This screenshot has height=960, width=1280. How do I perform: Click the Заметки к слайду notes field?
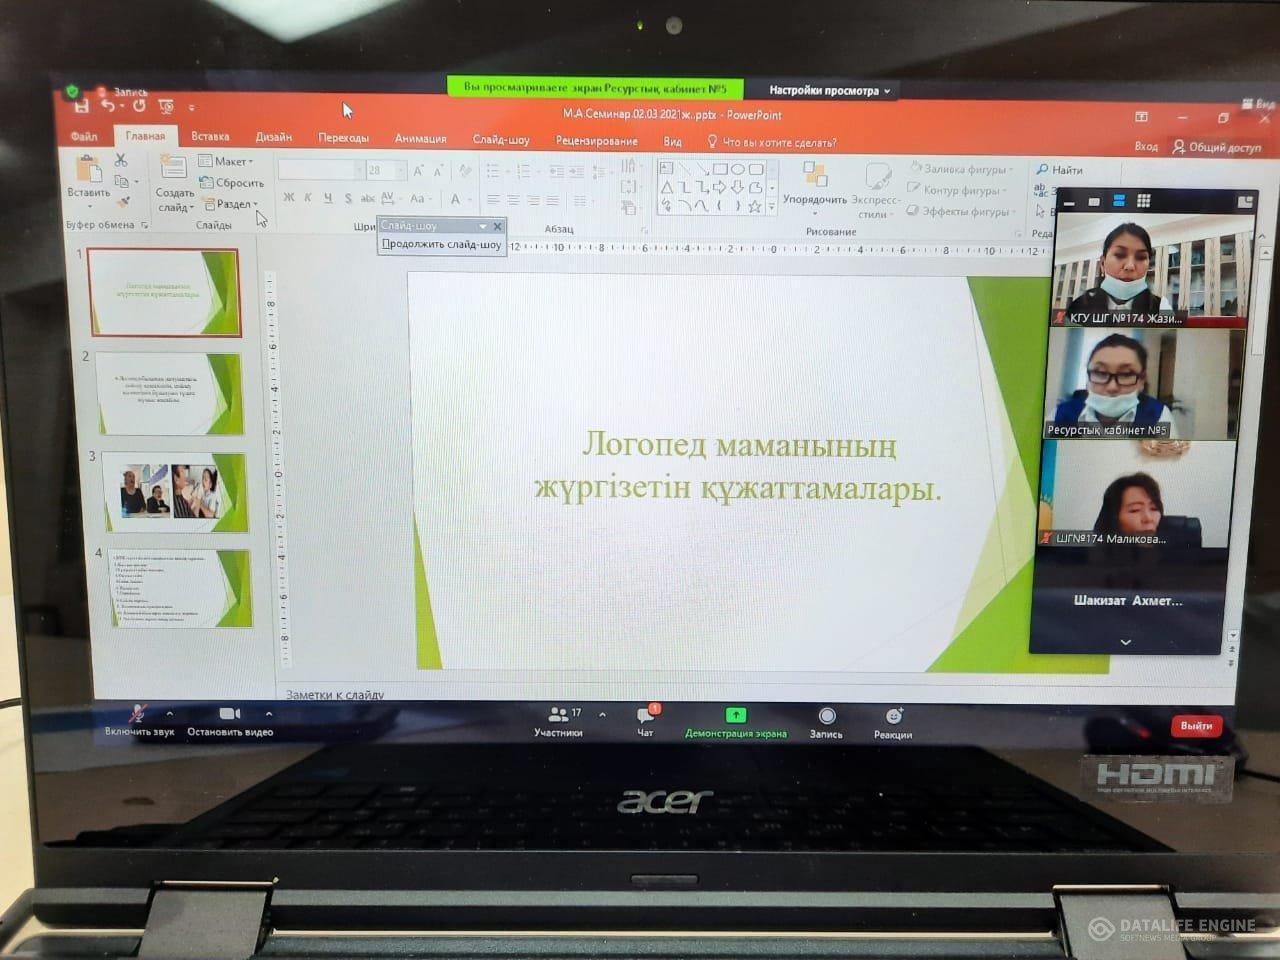[x=335, y=694]
